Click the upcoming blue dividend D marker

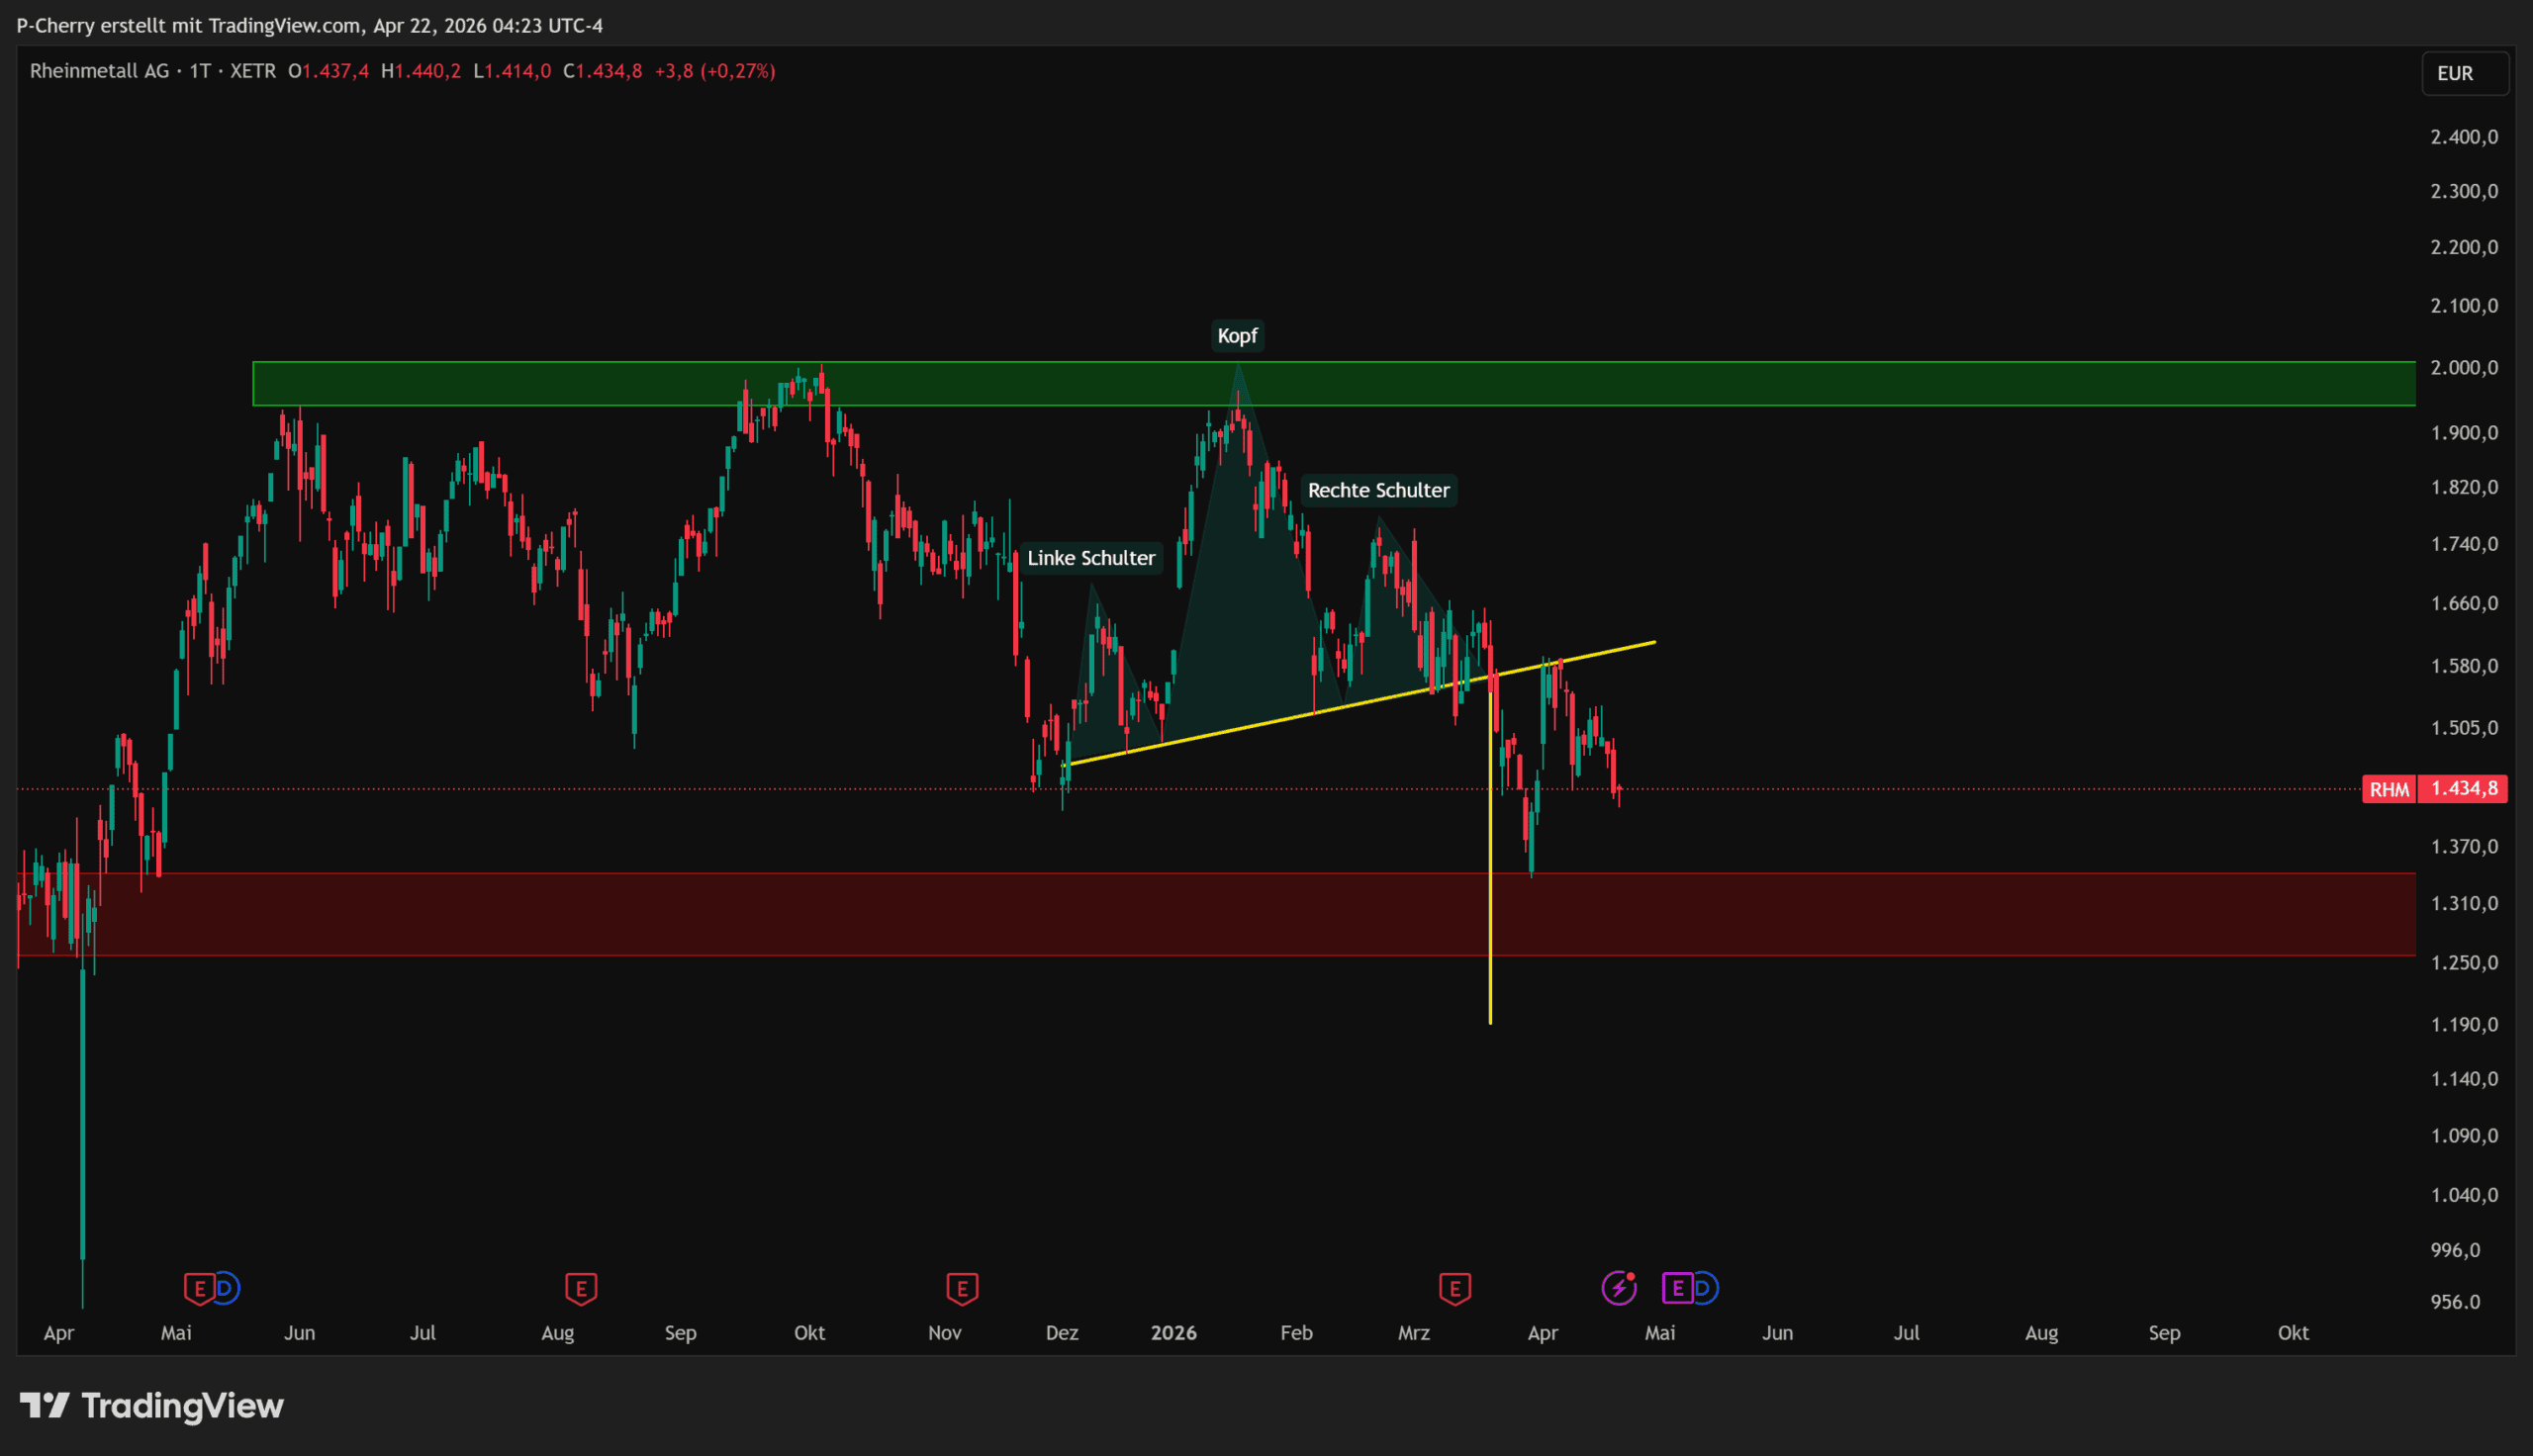[x=1704, y=1288]
